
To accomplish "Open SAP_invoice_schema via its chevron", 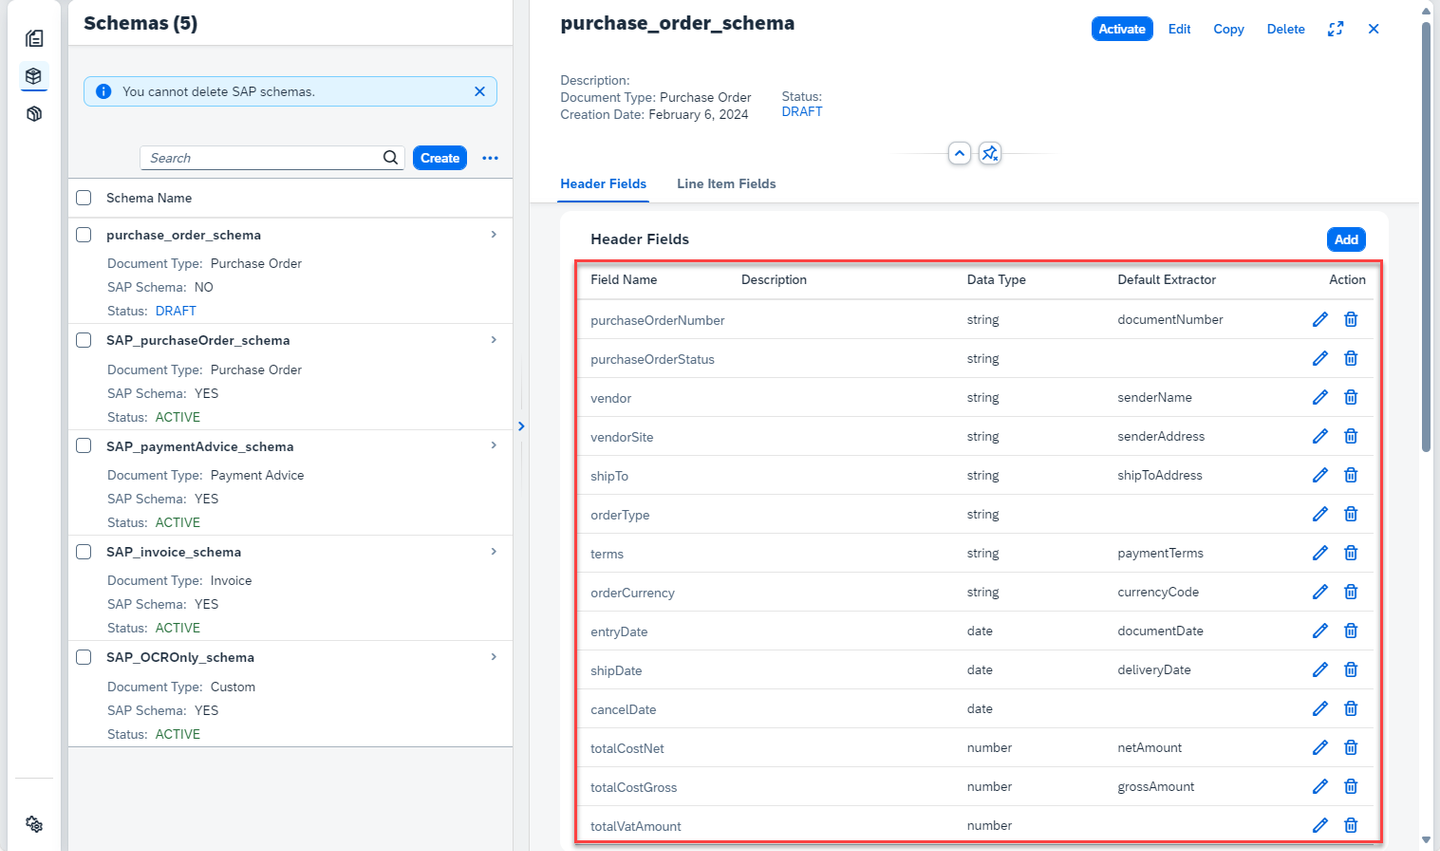I will (494, 551).
